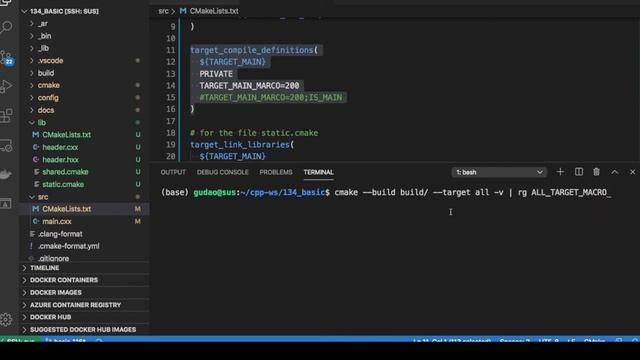Click line number 11 in gutter
This screenshot has width=640, height=360.
170,50
